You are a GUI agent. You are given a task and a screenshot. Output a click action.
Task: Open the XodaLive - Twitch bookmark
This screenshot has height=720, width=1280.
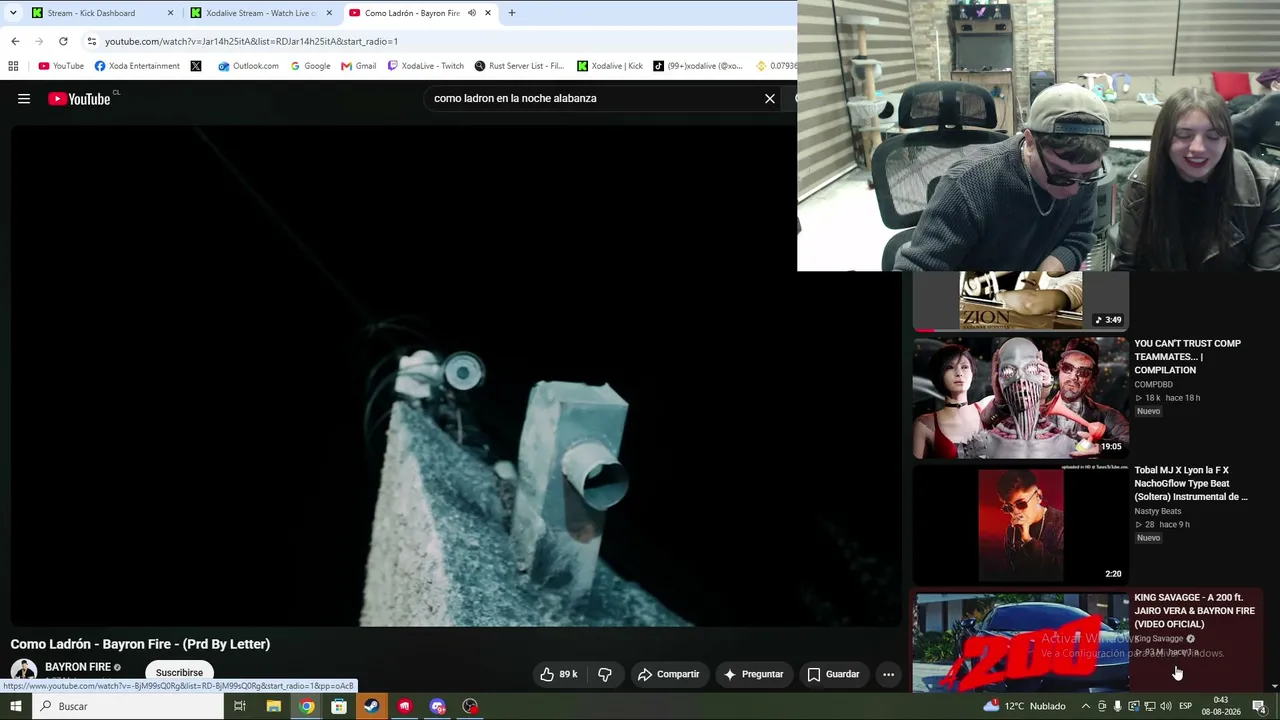click(426, 66)
